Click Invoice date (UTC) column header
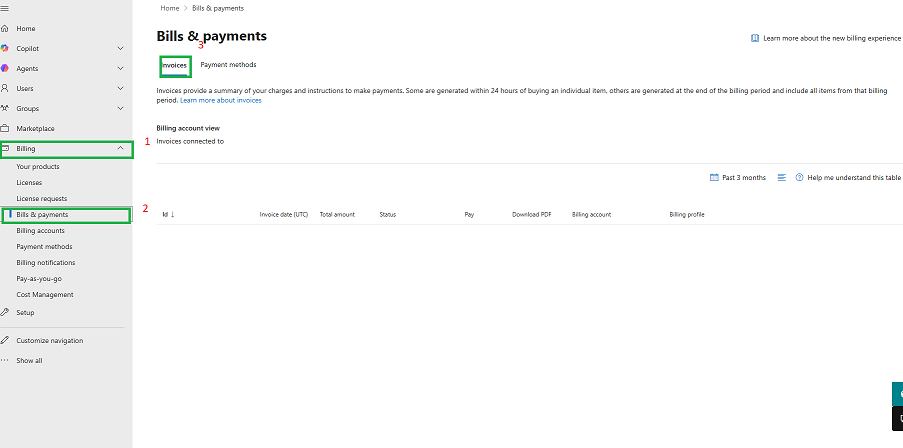 coord(284,214)
